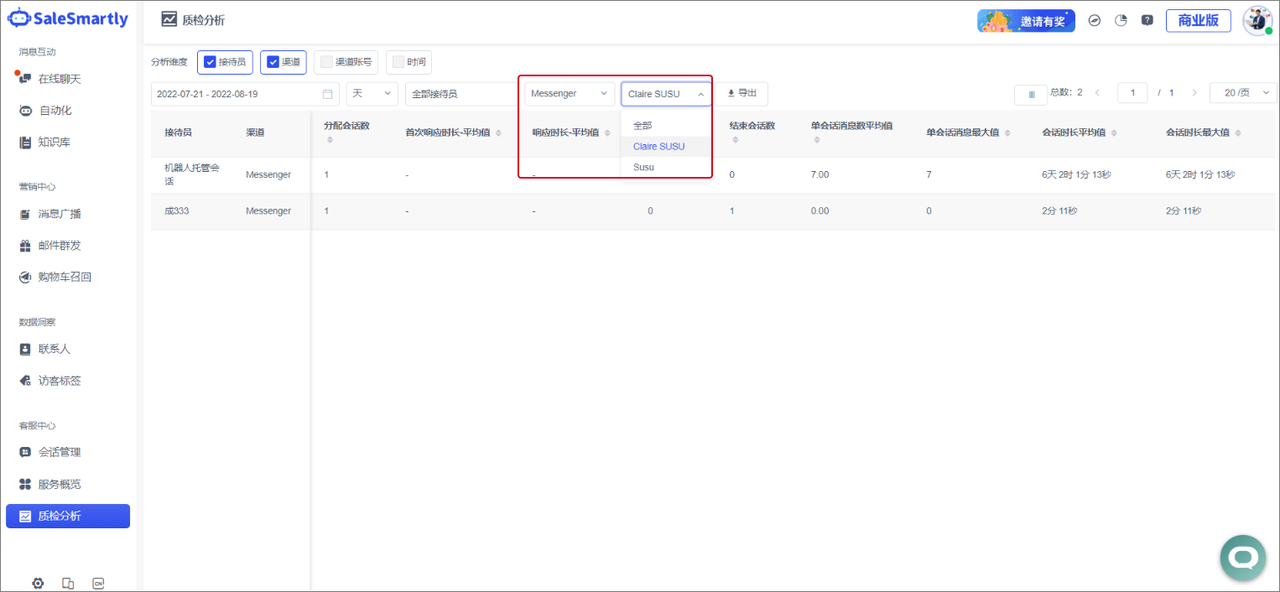Click the green chat widget bubble
This screenshot has width=1280, height=592.
coord(1243,557)
